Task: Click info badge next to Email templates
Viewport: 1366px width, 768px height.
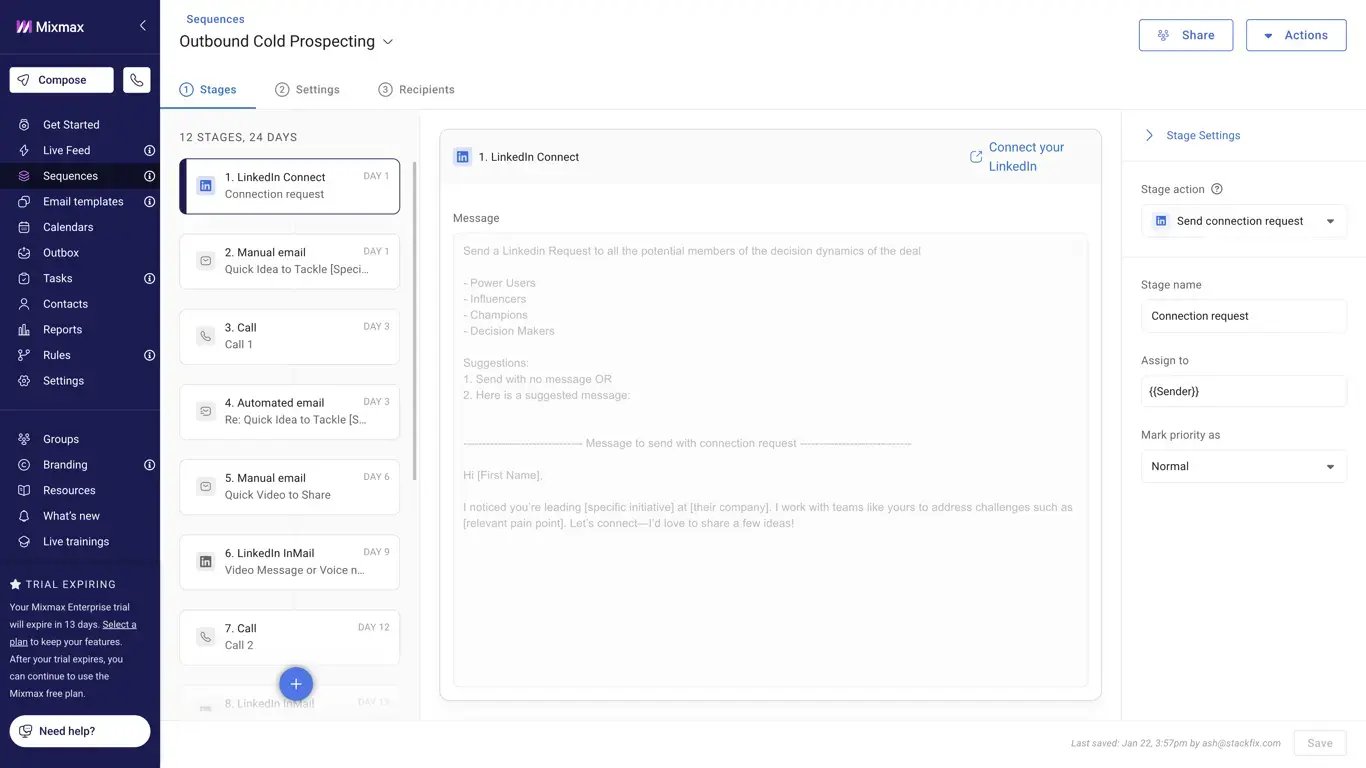Action: click(149, 201)
